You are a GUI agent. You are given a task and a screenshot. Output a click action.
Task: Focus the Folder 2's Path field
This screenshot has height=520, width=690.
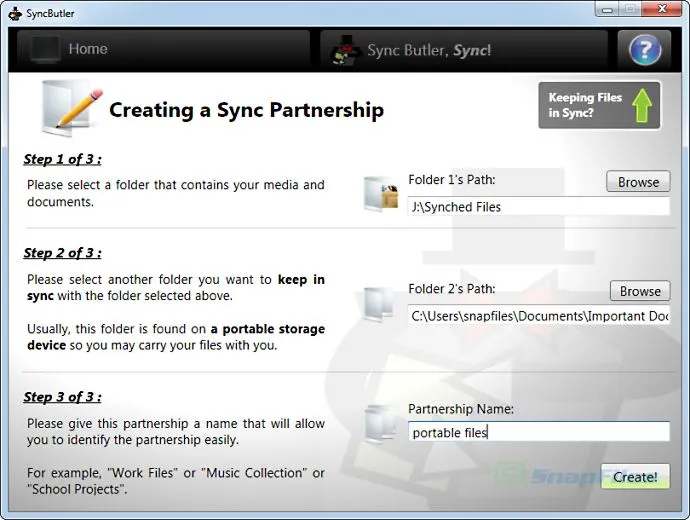[x=539, y=316]
